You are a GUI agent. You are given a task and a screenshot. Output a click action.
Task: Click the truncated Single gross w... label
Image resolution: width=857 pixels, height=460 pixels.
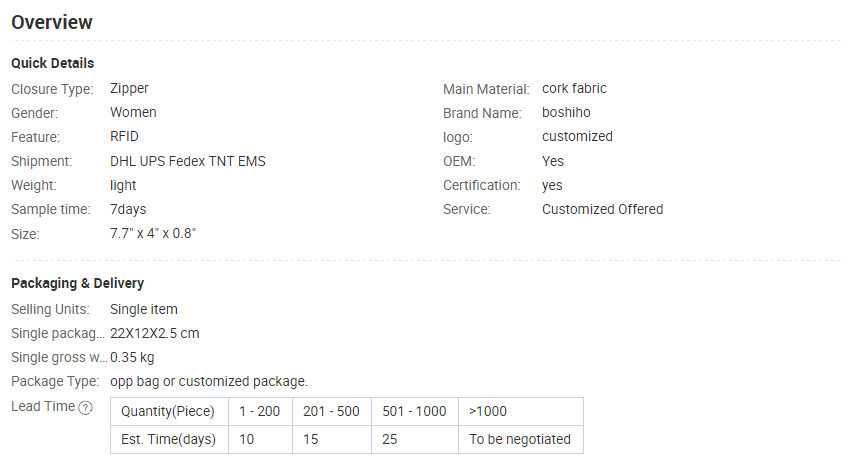(x=59, y=357)
